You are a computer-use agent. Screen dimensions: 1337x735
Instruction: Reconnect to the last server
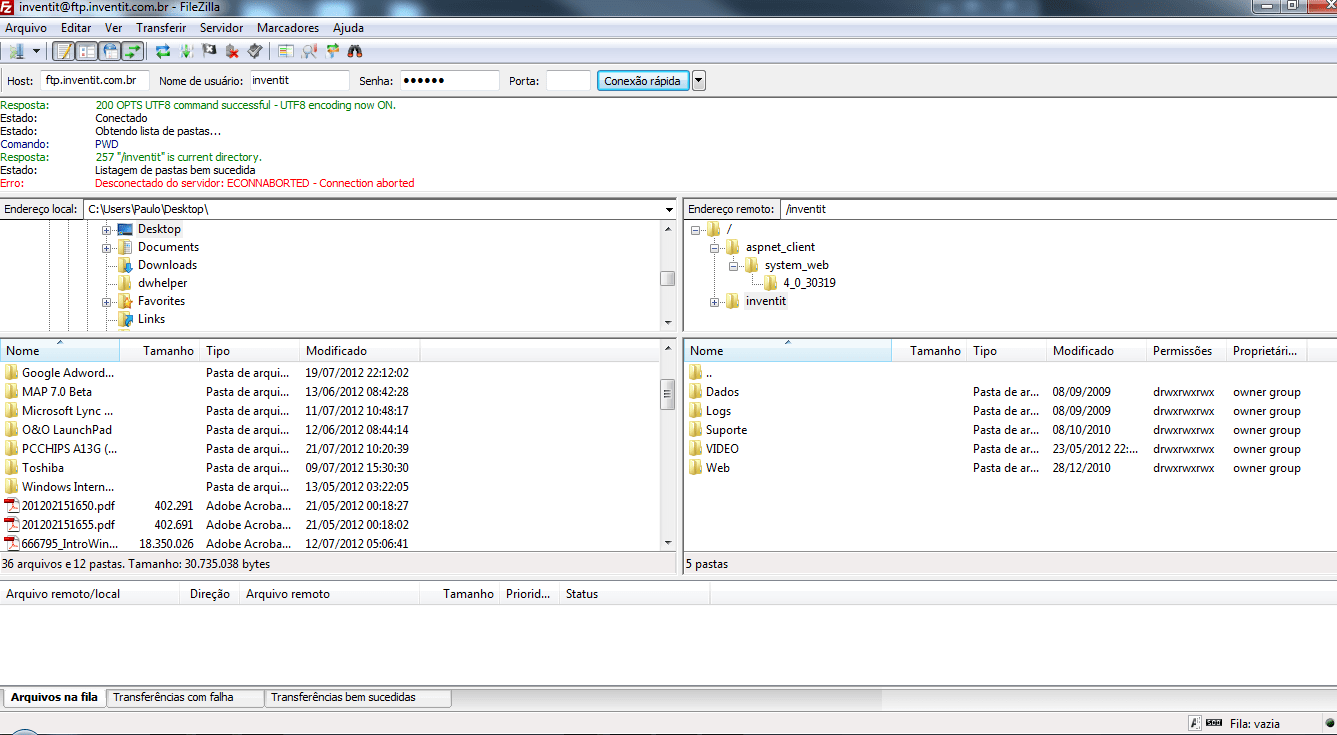(x=255, y=51)
